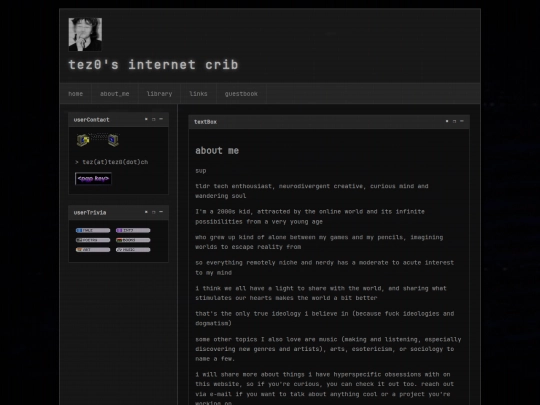This screenshot has width=540, height=405.
Task: Visit the guestbook tab
Action: click(x=241, y=94)
